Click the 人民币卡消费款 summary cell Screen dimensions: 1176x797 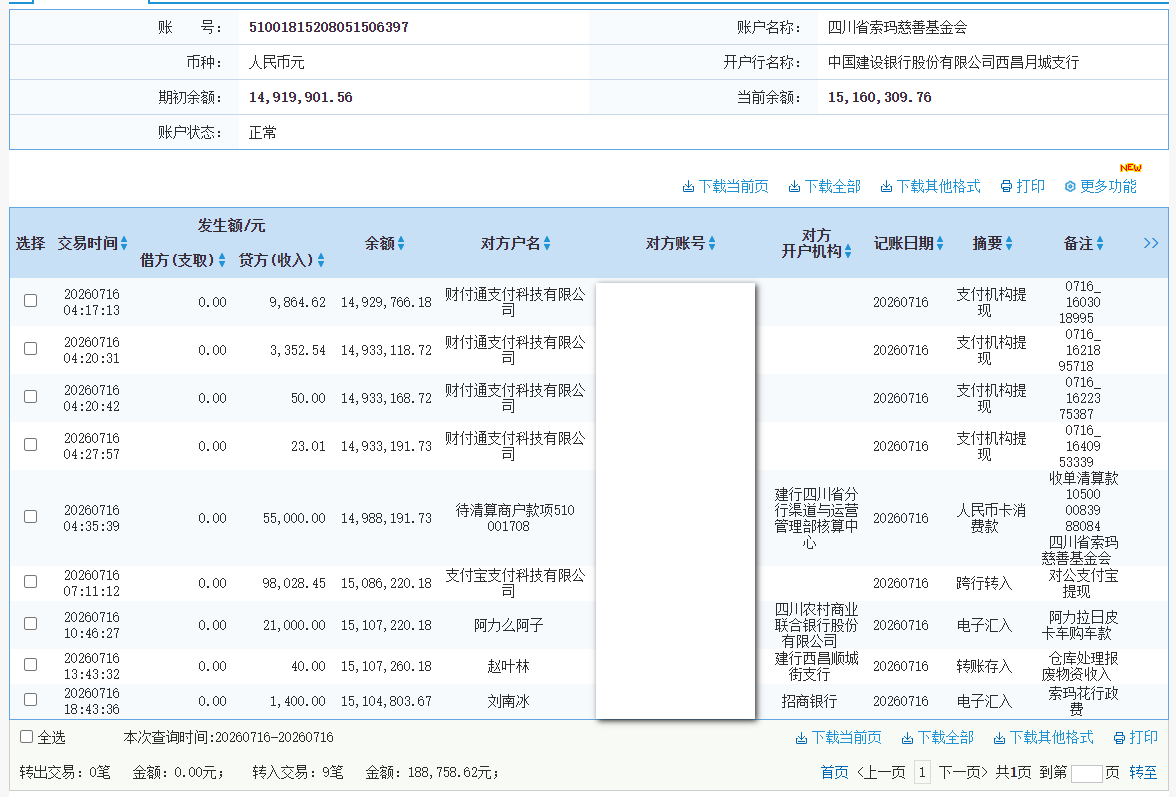tap(991, 518)
